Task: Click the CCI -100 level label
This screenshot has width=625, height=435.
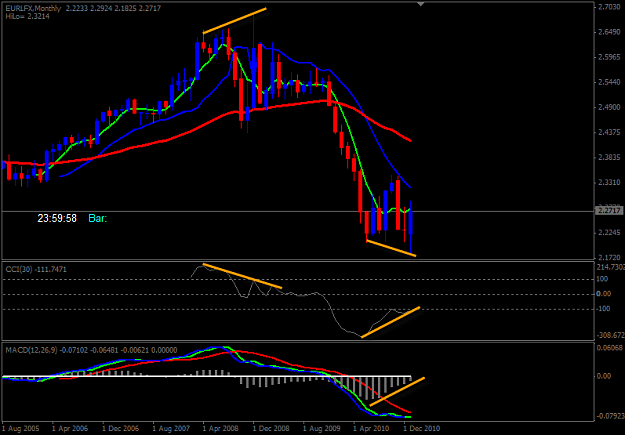Action: pos(604,309)
